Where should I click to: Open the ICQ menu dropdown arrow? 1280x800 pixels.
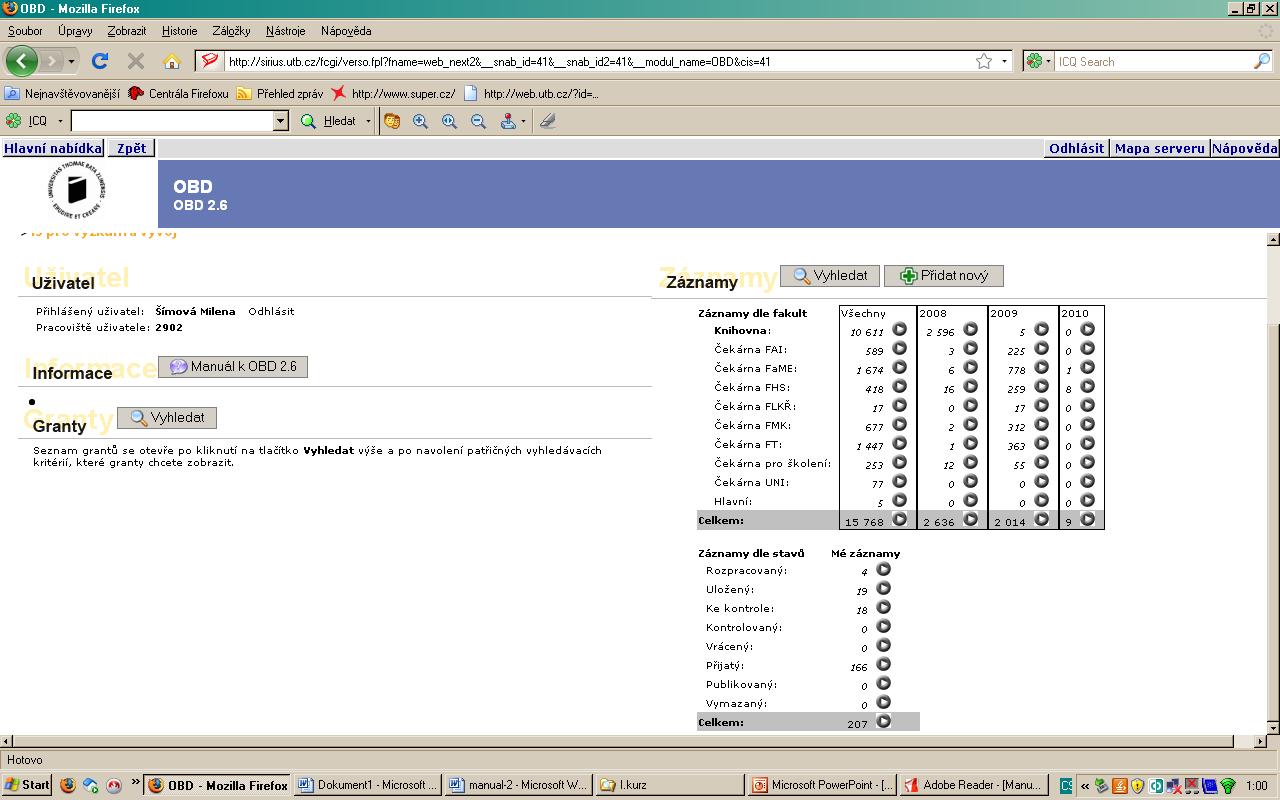point(60,121)
